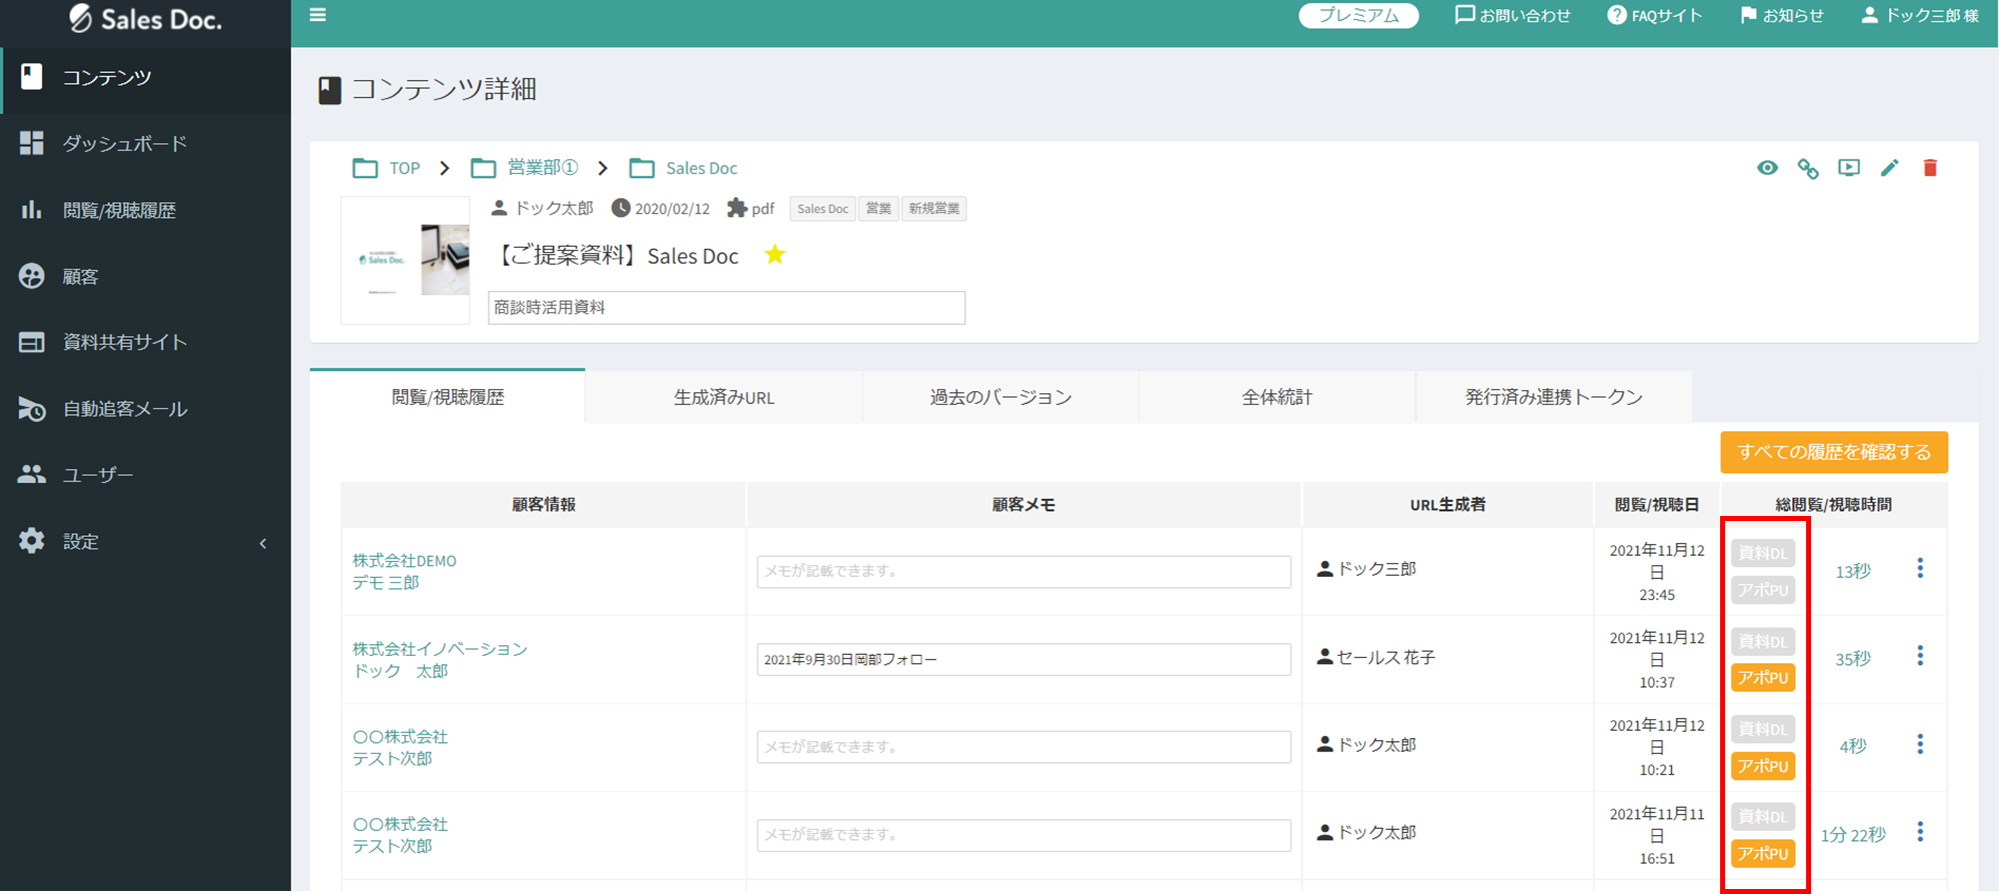Toggle the yellow favorite star
Viewport: 1999px width, 894px height.
click(775, 255)
